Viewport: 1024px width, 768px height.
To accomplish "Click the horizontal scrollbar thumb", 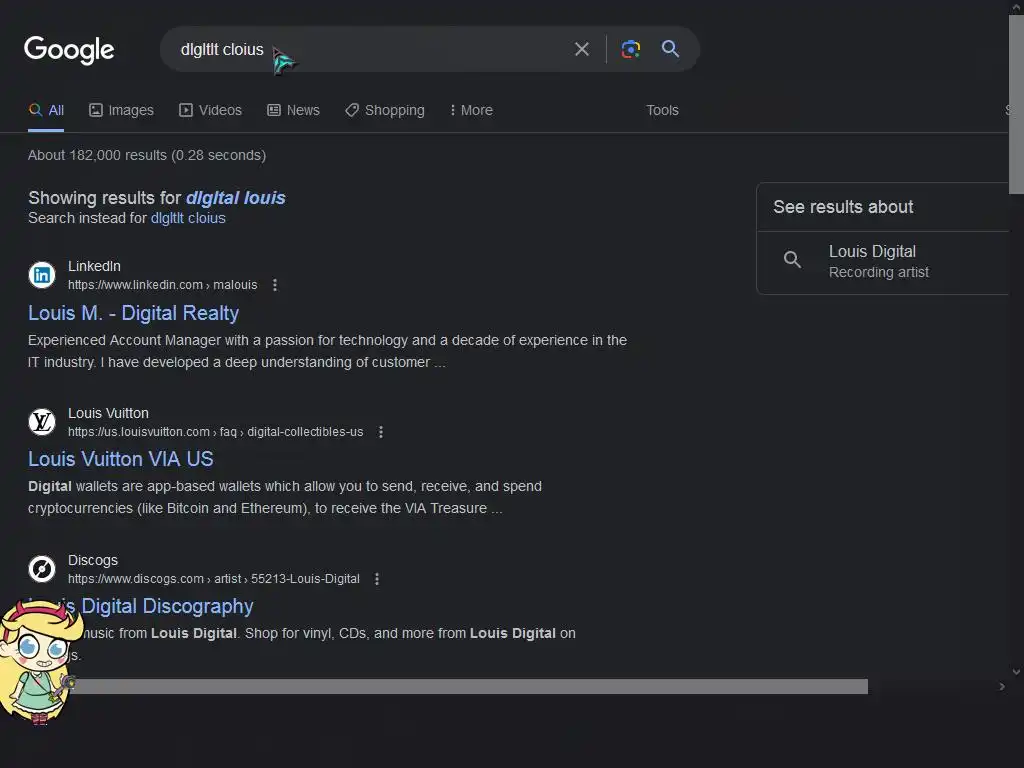I will [x=467, y=686].
